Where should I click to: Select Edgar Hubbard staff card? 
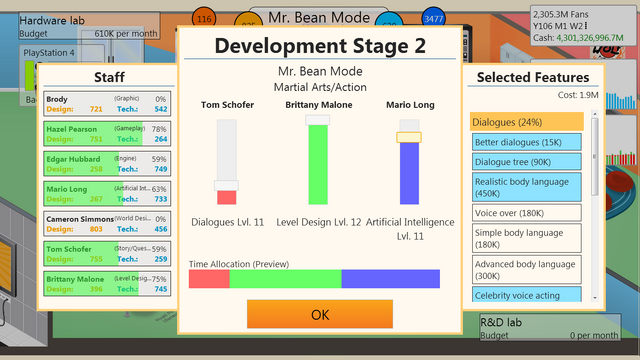click(x=107, y=164)
